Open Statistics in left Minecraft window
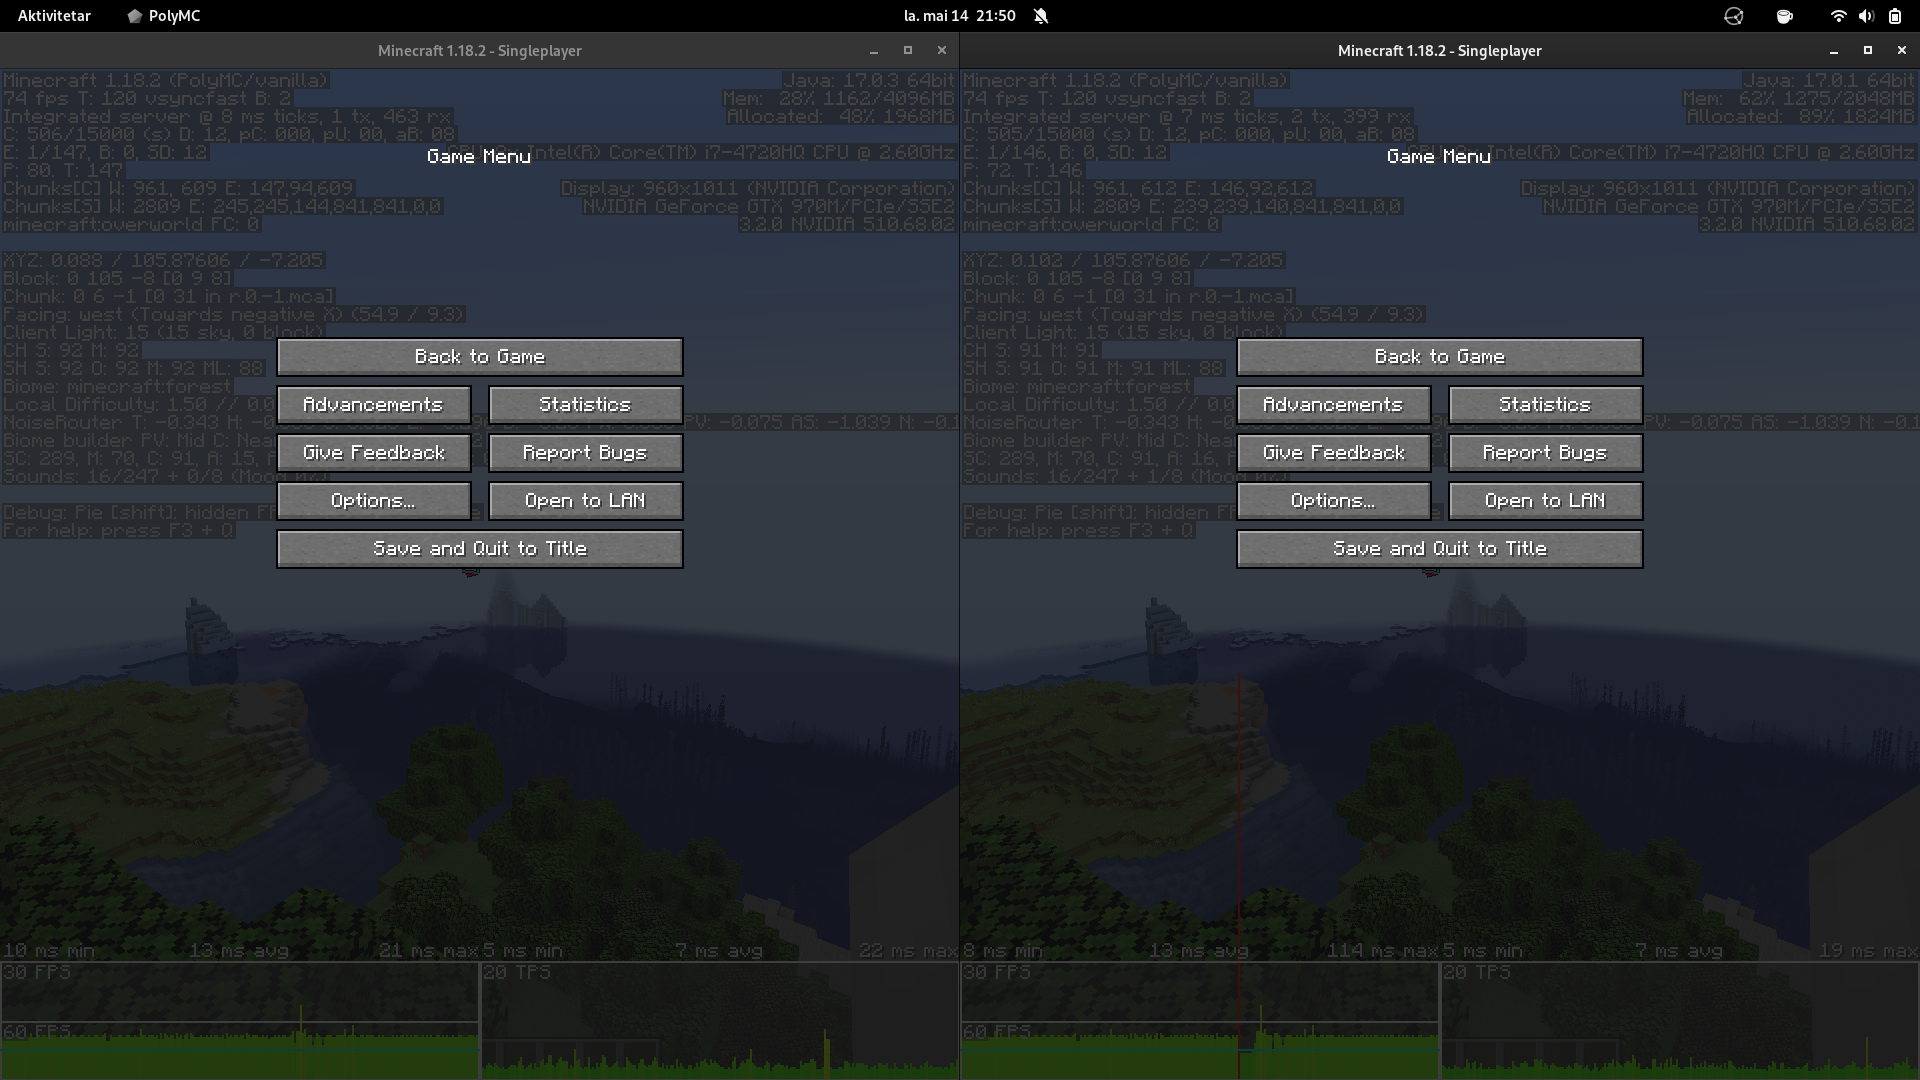Image resolution: width=1920 pixels, height=1080 pixels. (586, 405)
